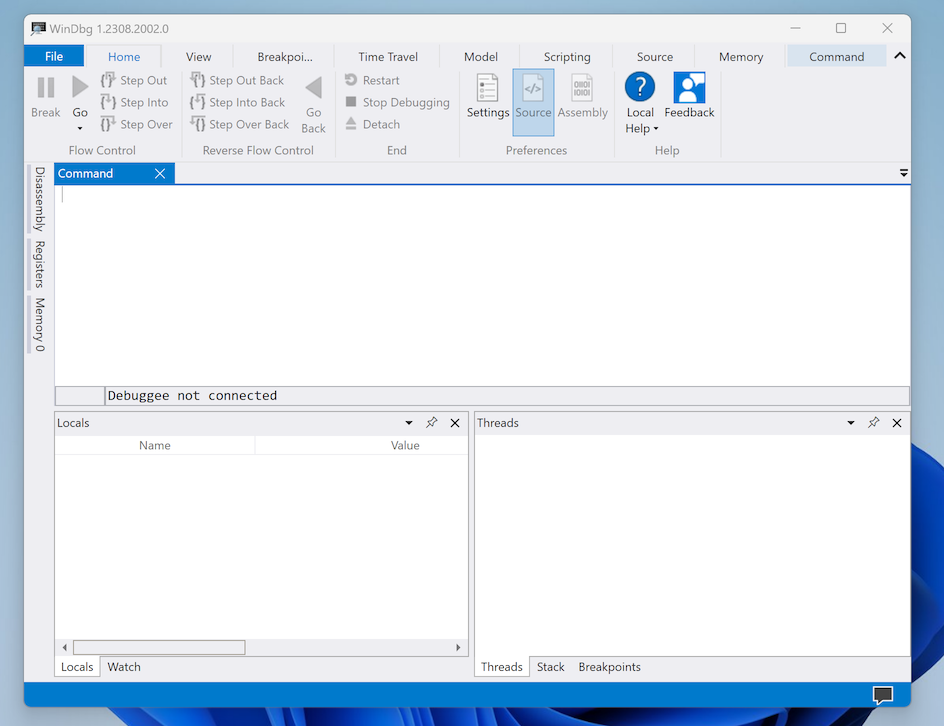This screenshot has width=944, height=726.
Task: Open the Threads panel options dropdown
Action: pos(851,423)
